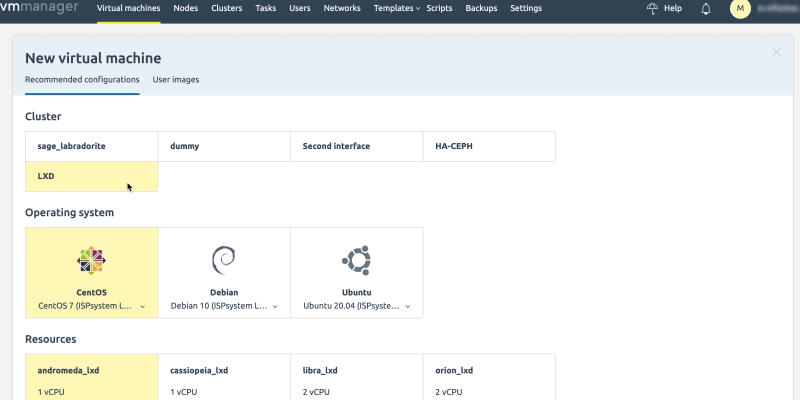Click the blurred username in header
This screenshot has height=400, width=800.
778,8
